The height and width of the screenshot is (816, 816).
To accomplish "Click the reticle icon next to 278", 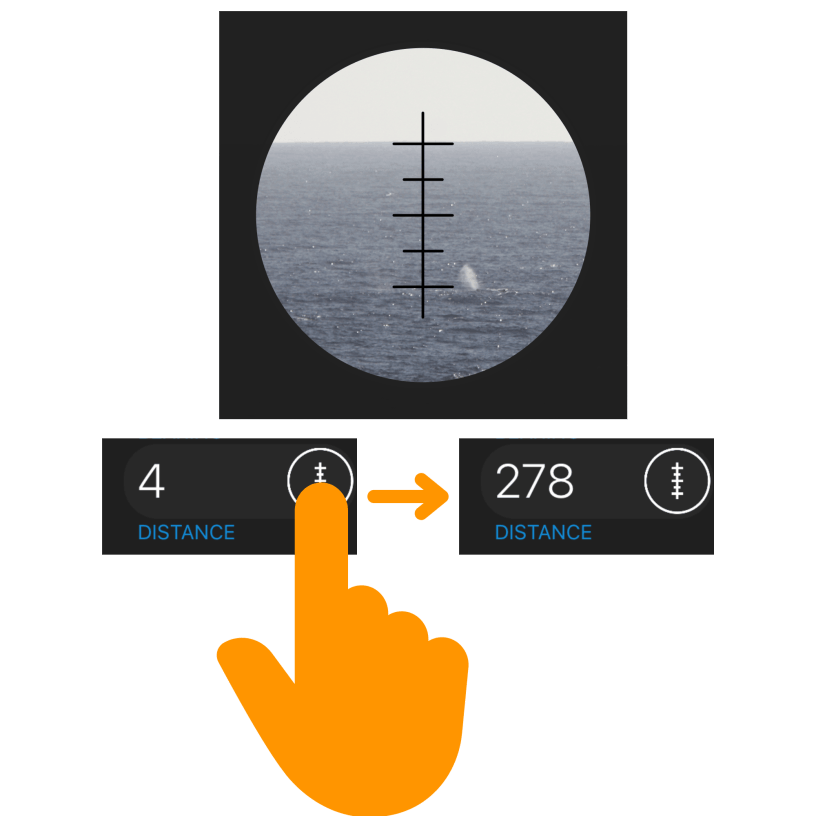I will (677, 480).
